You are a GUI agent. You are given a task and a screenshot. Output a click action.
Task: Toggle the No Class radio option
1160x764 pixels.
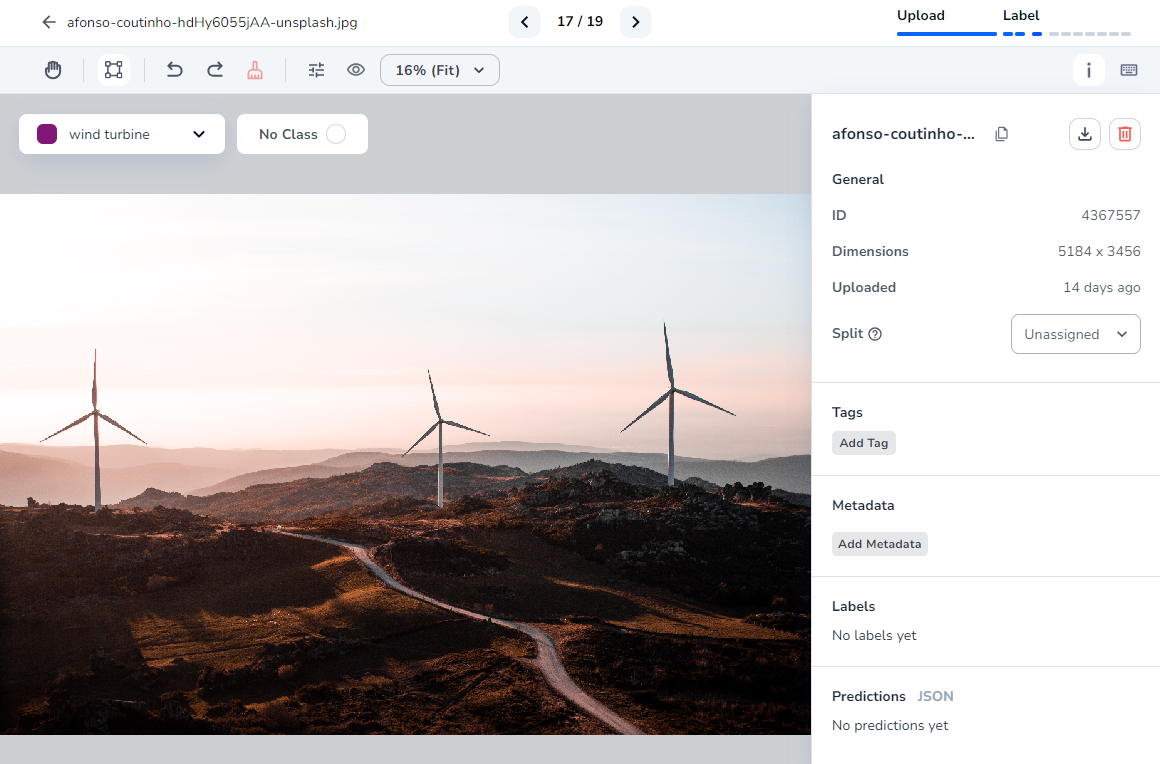(x=336, y=134)
